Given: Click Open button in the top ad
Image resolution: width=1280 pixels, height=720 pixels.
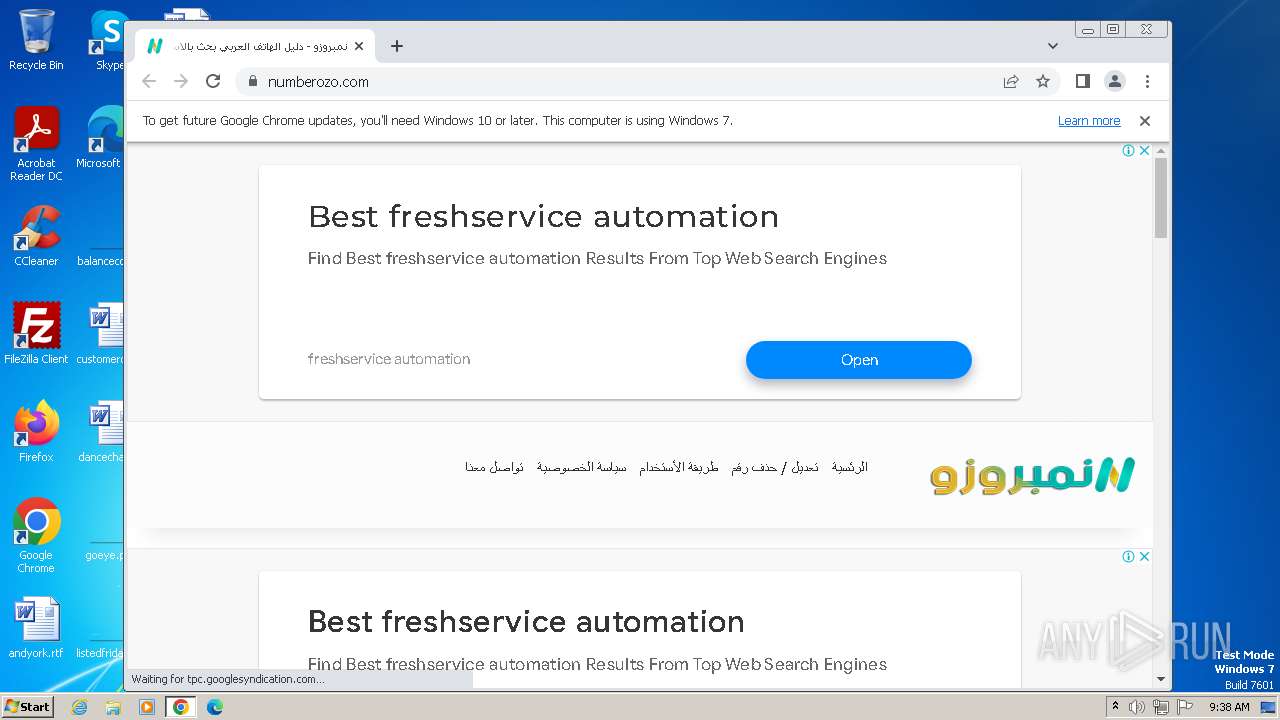Looking at the screenshot, I should tap(859, 360).
